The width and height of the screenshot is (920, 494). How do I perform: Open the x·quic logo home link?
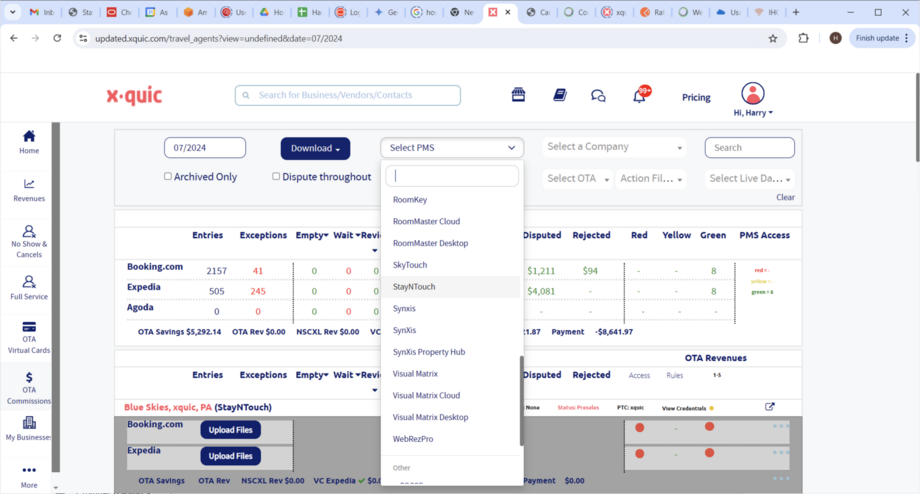[x=134, y=96]
